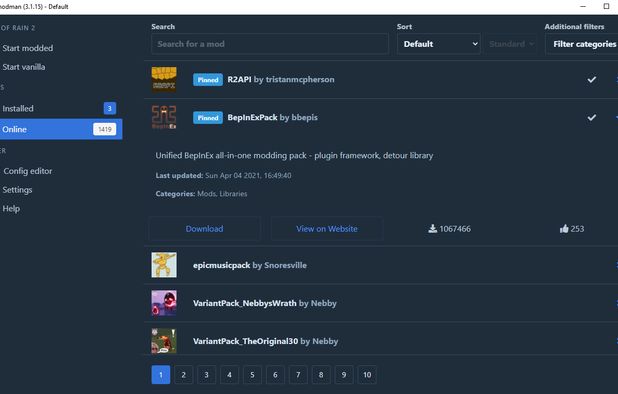
Task: Click the Pinned badge on BepInExPack
Action: pos(208,117)
